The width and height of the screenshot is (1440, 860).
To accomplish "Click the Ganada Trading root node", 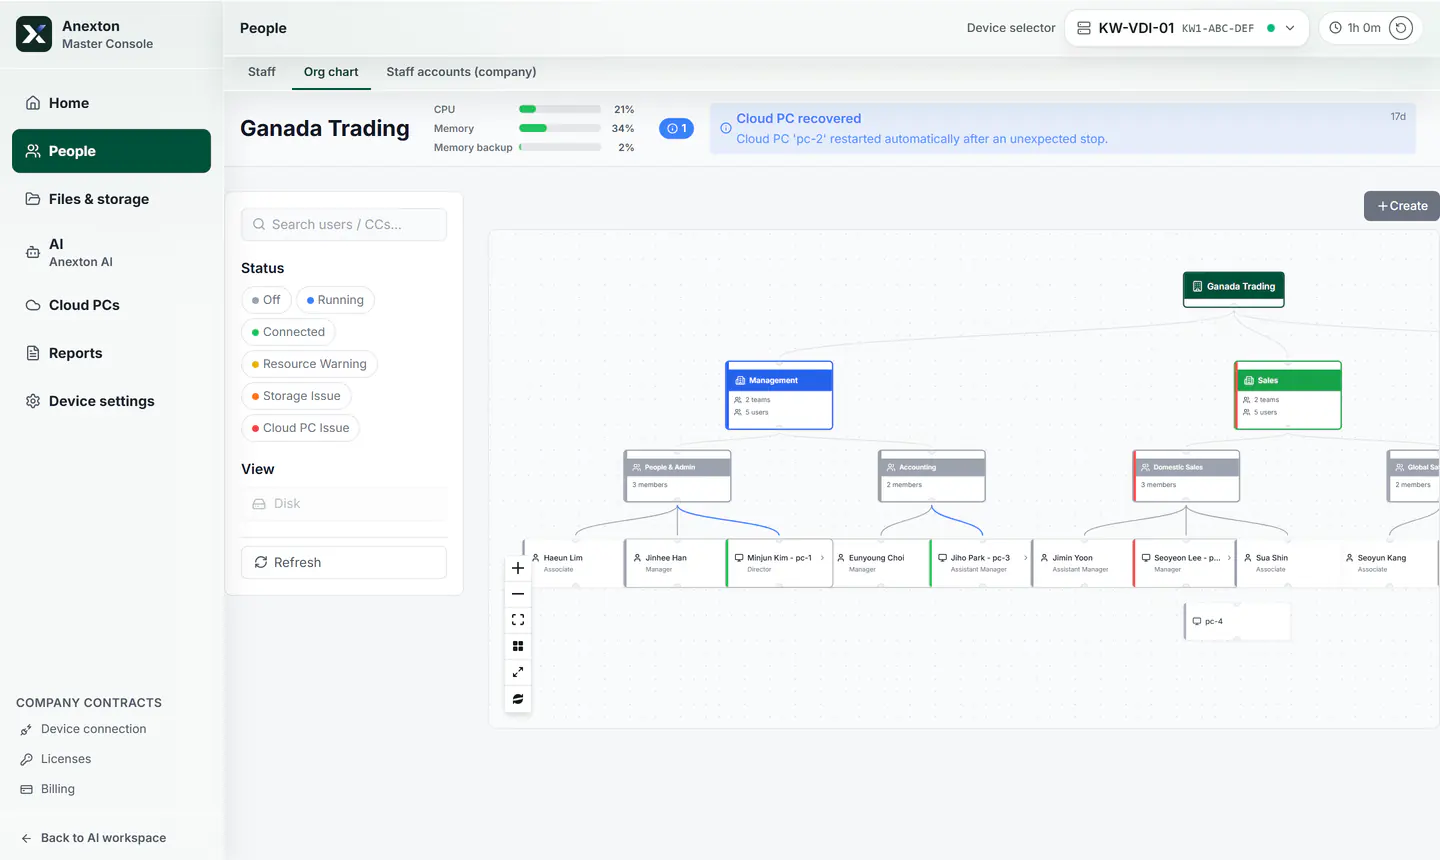I will [x=1234, y=289].
